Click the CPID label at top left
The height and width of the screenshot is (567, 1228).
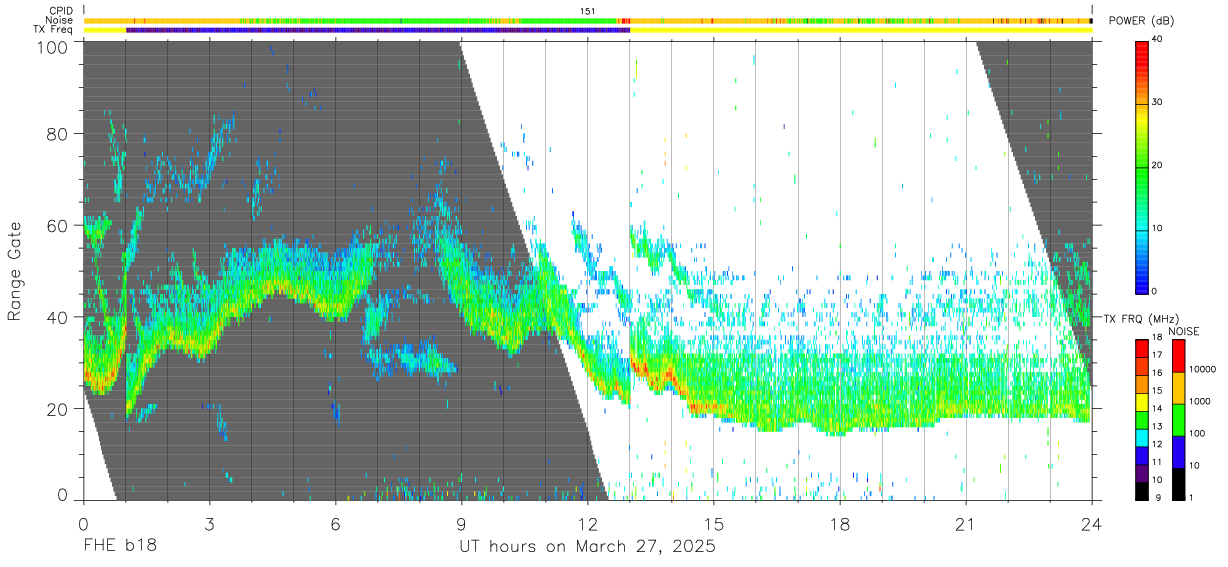[x=60, y=11]
